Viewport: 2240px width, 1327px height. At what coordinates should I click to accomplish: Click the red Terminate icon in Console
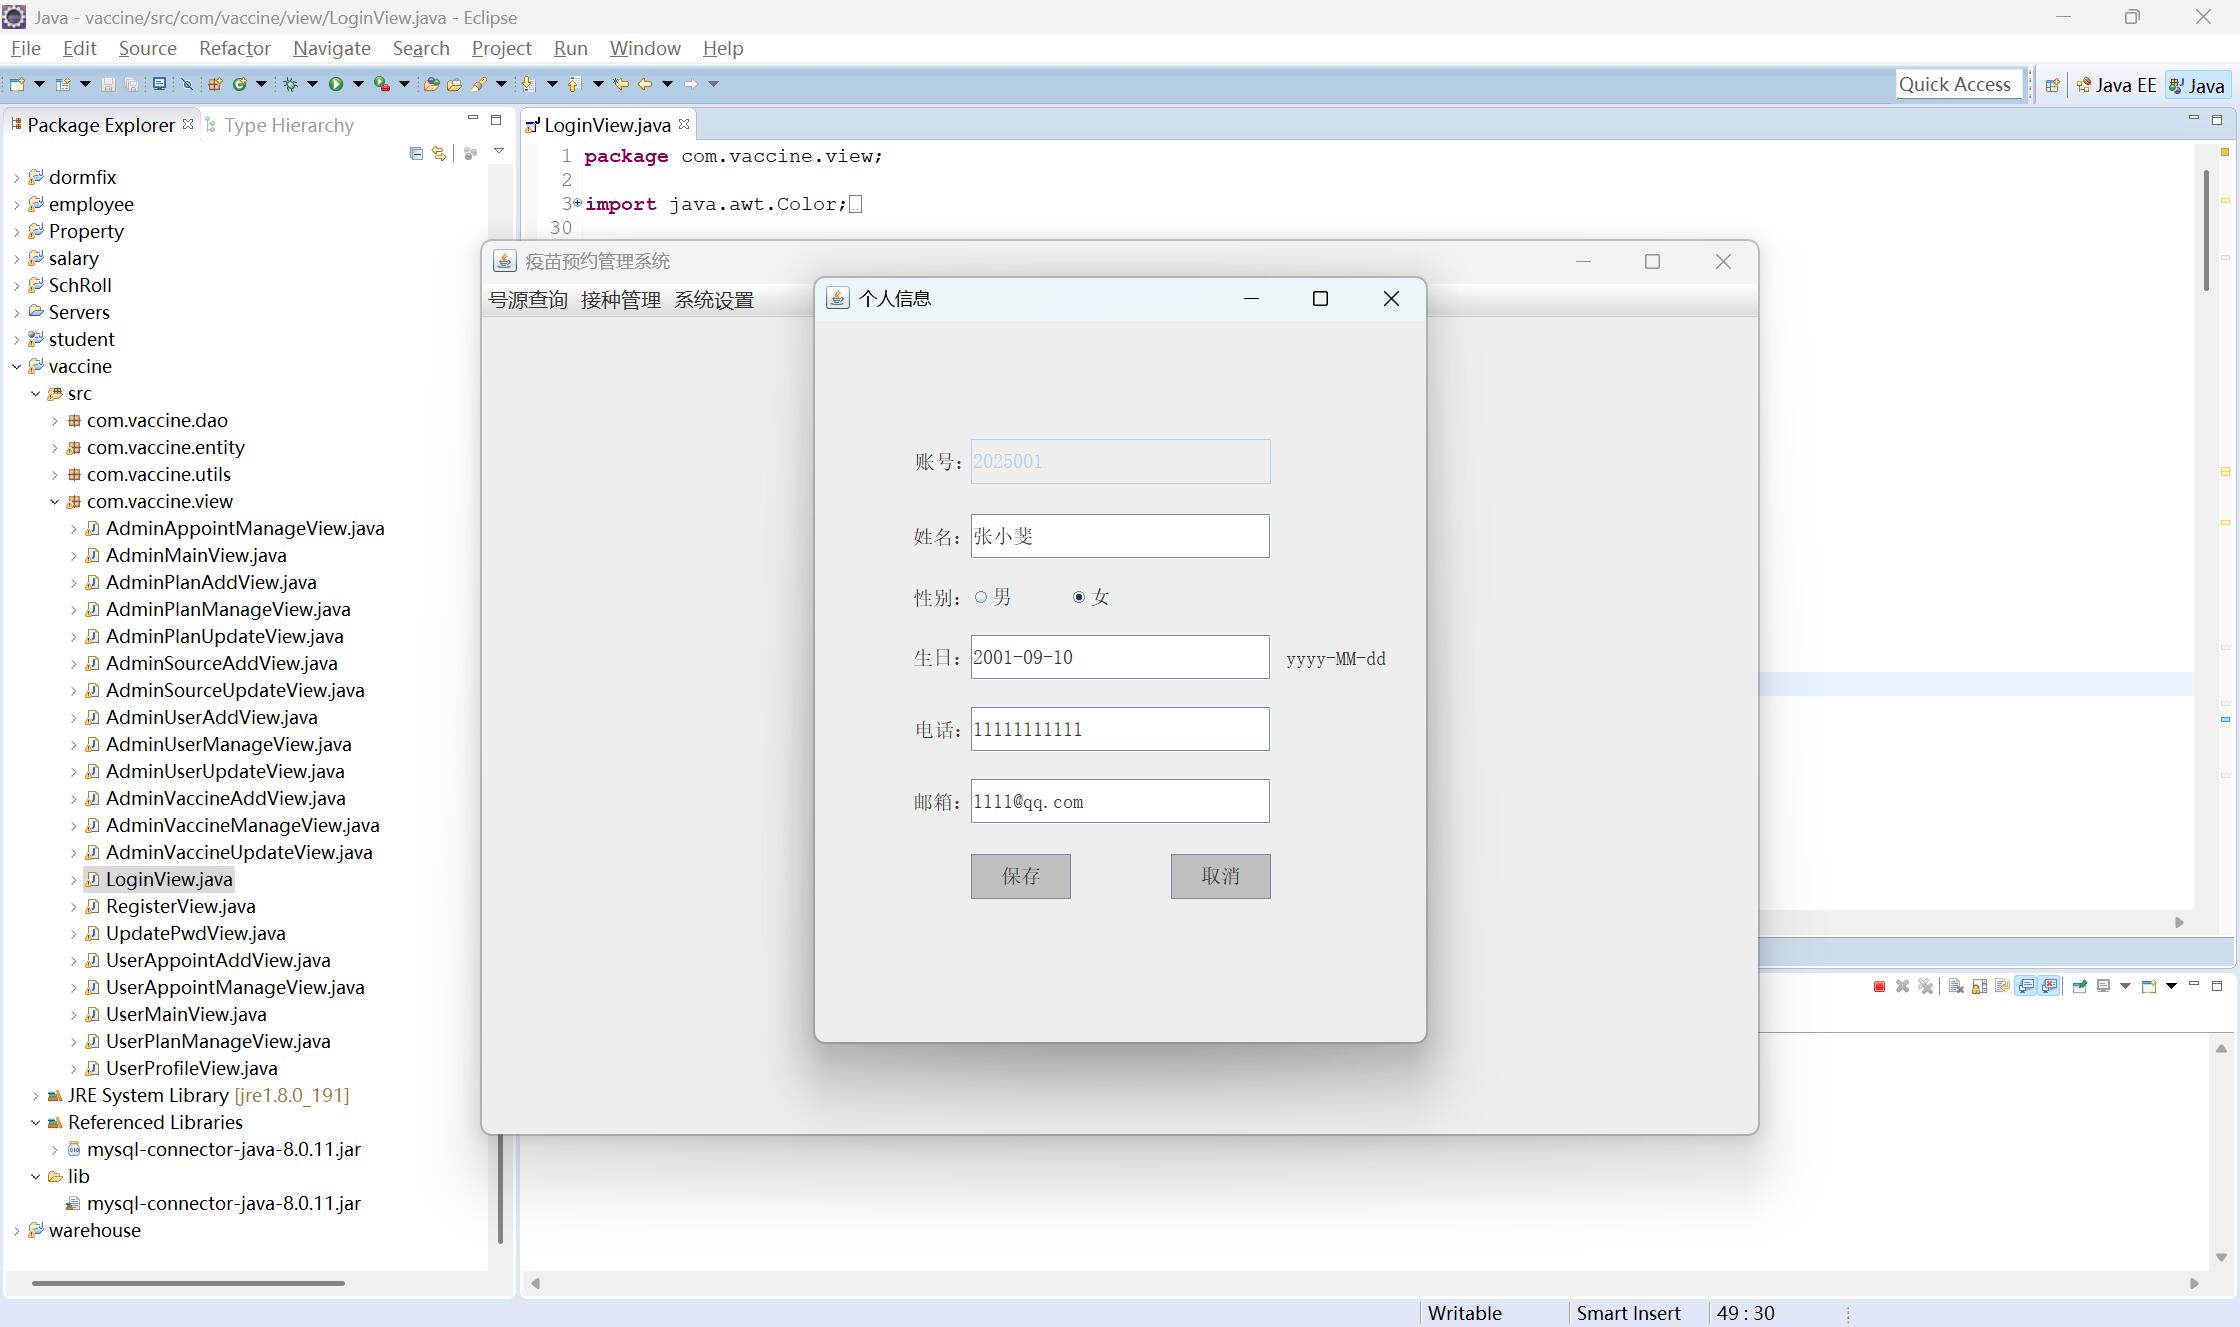[1879, 986]
